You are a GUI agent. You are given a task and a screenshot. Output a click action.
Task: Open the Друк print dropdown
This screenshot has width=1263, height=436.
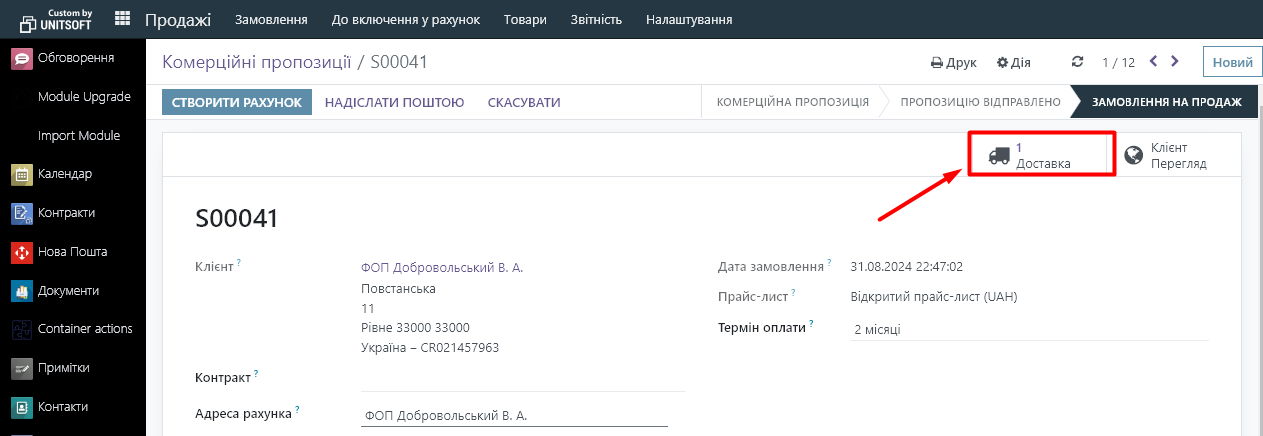[x=953, y=62]
